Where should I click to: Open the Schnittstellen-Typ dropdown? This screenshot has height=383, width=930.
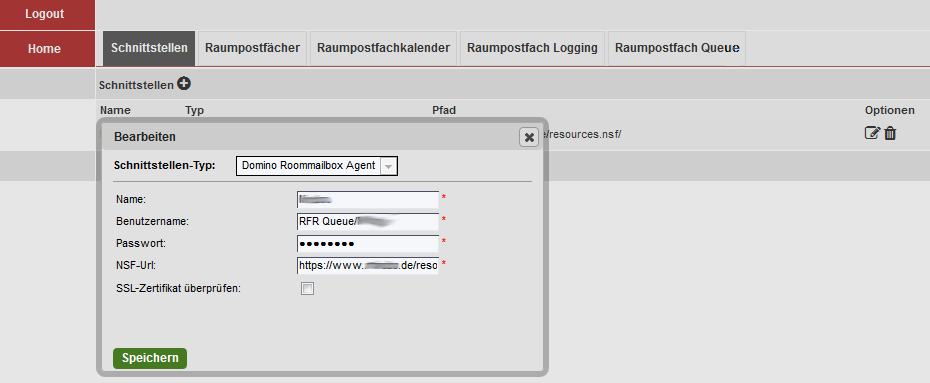[317, 166]
